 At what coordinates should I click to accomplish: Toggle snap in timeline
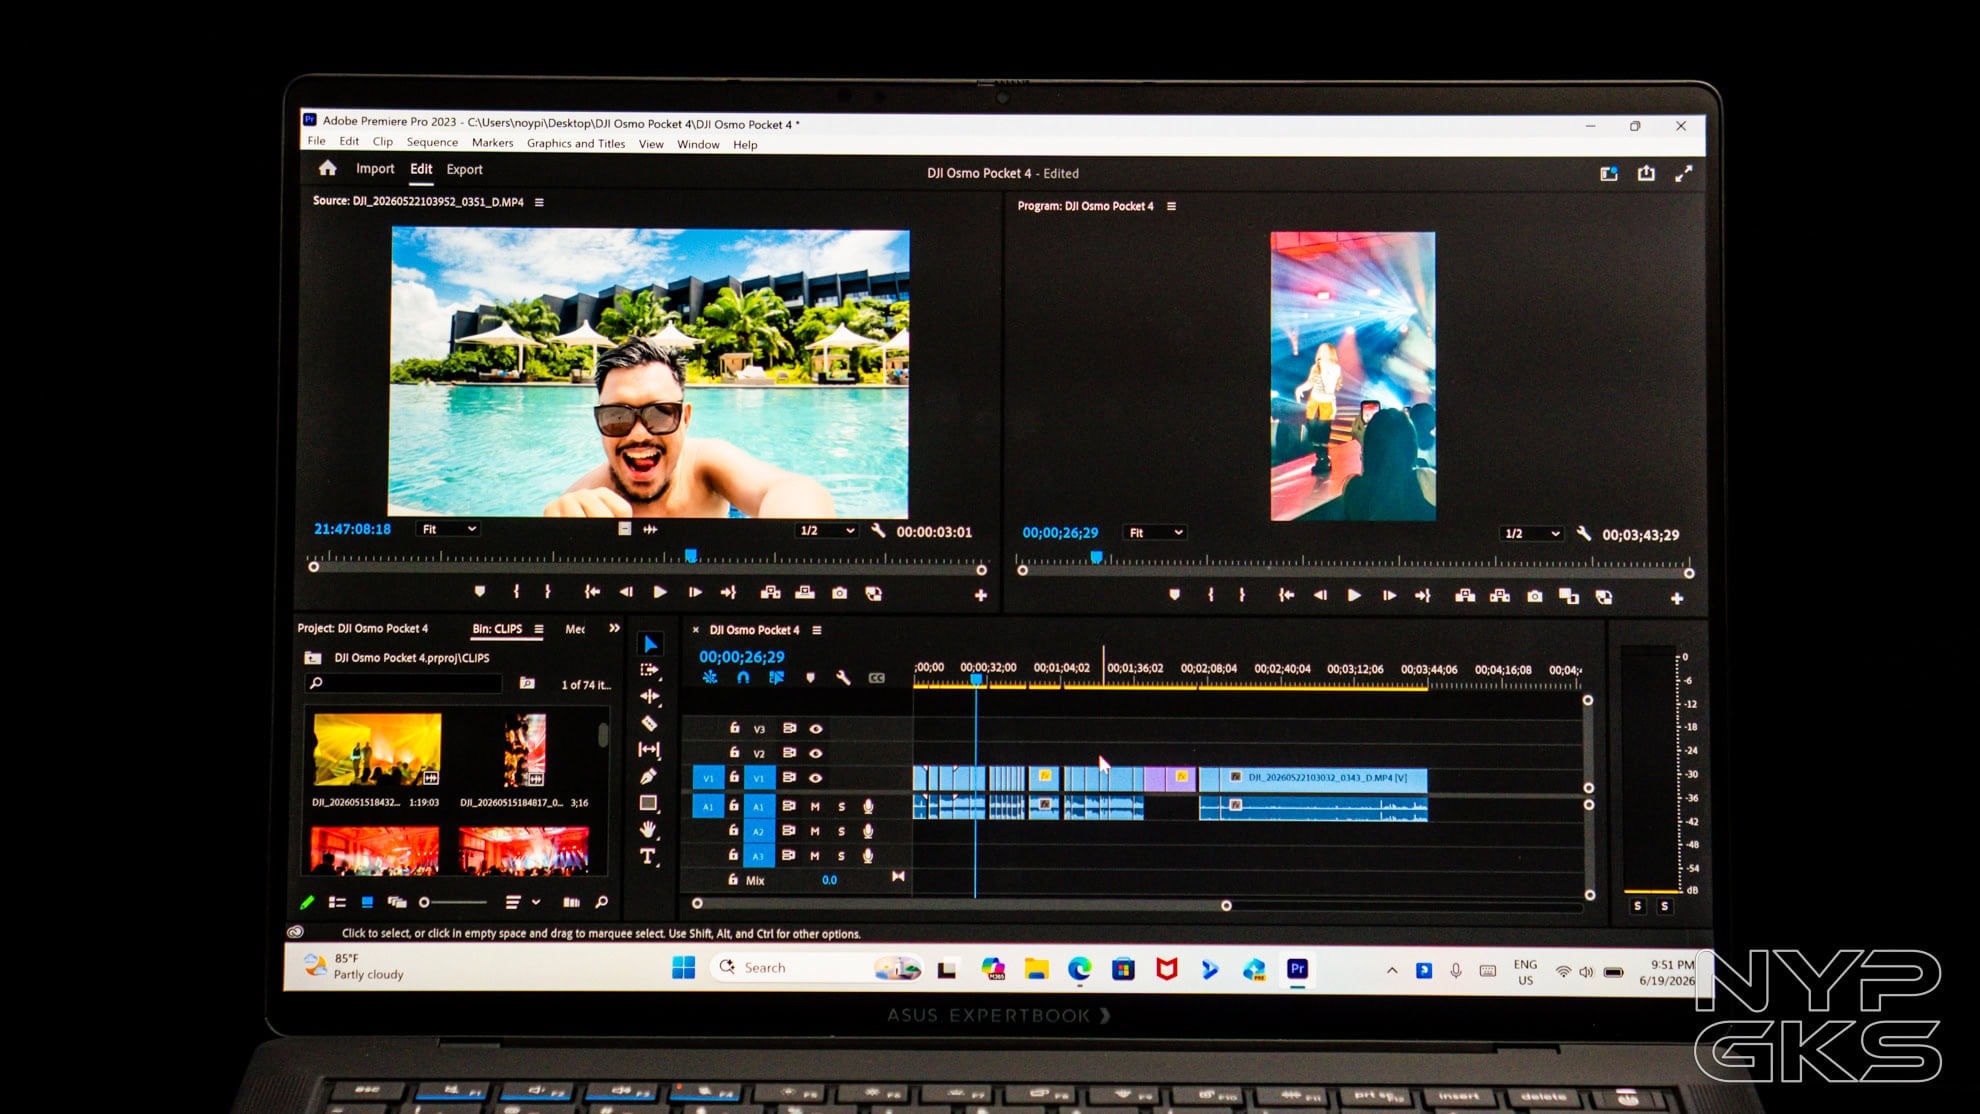click(x=743, y=678)
